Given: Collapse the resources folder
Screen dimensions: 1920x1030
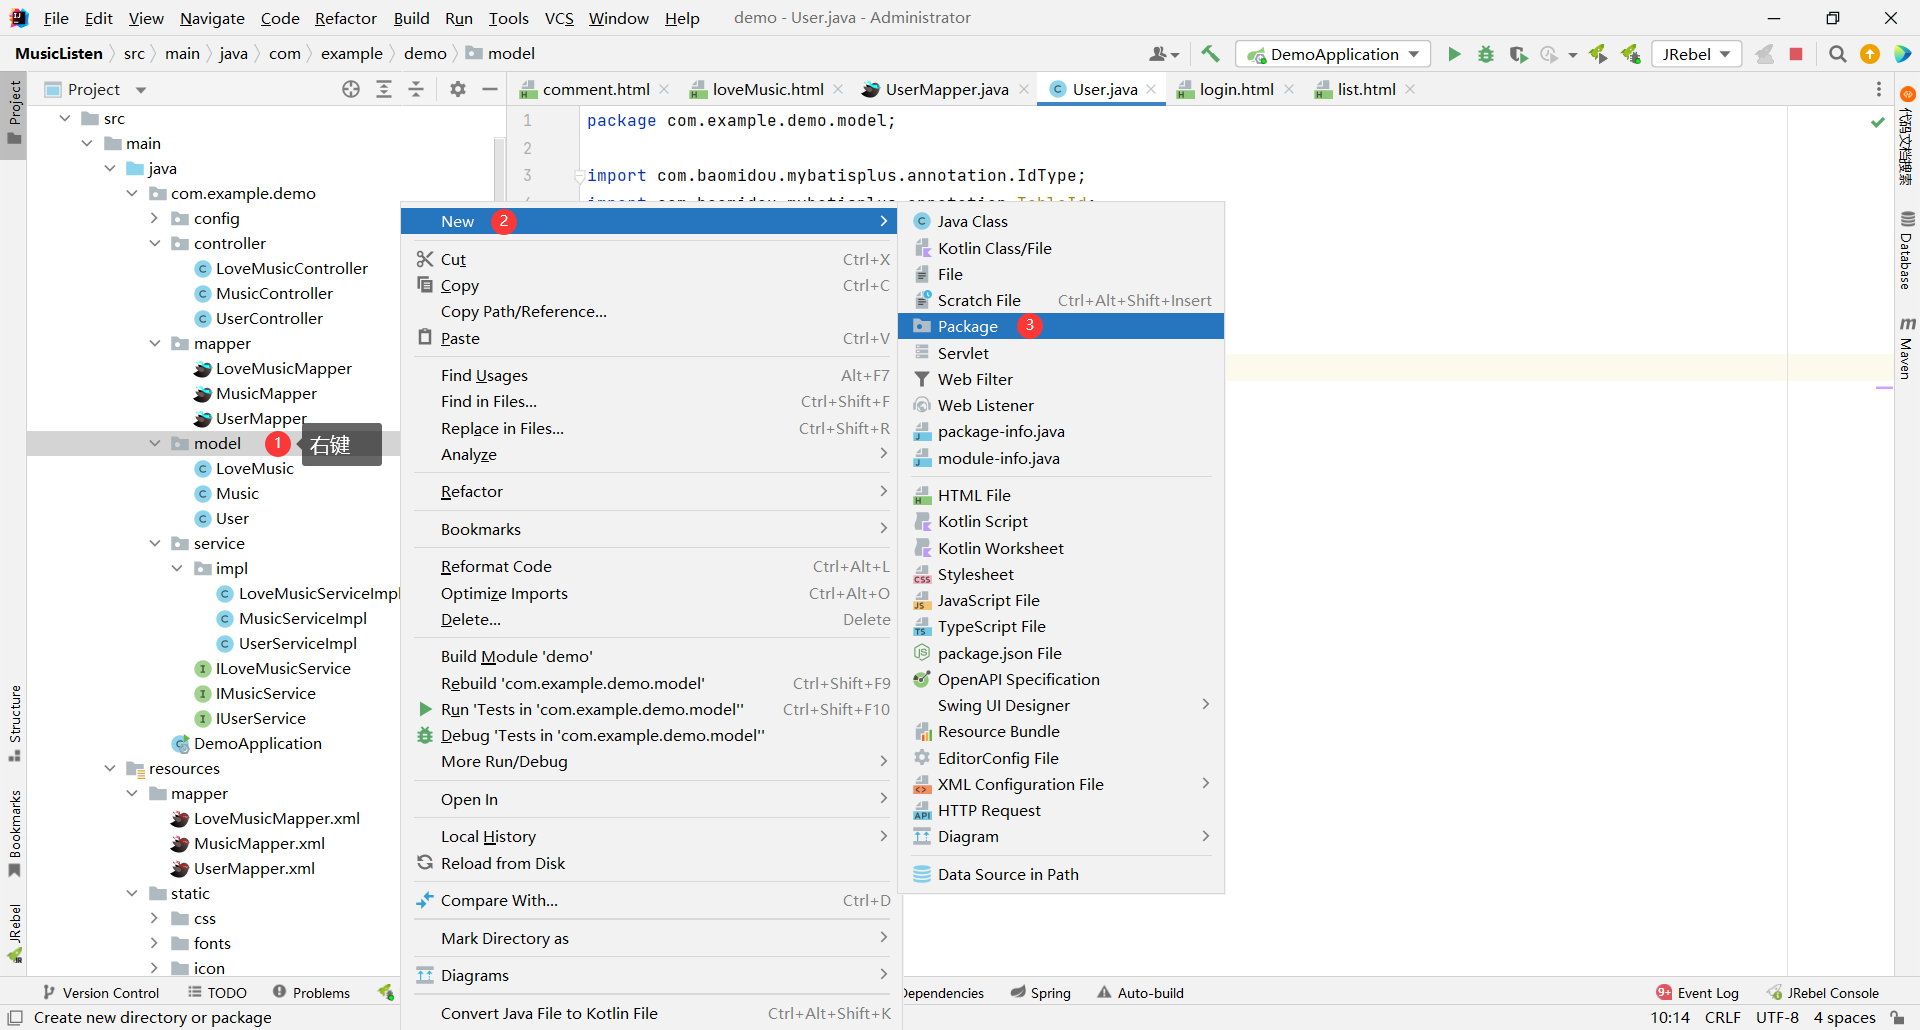Looking at the screenshot, I should 110,768.
